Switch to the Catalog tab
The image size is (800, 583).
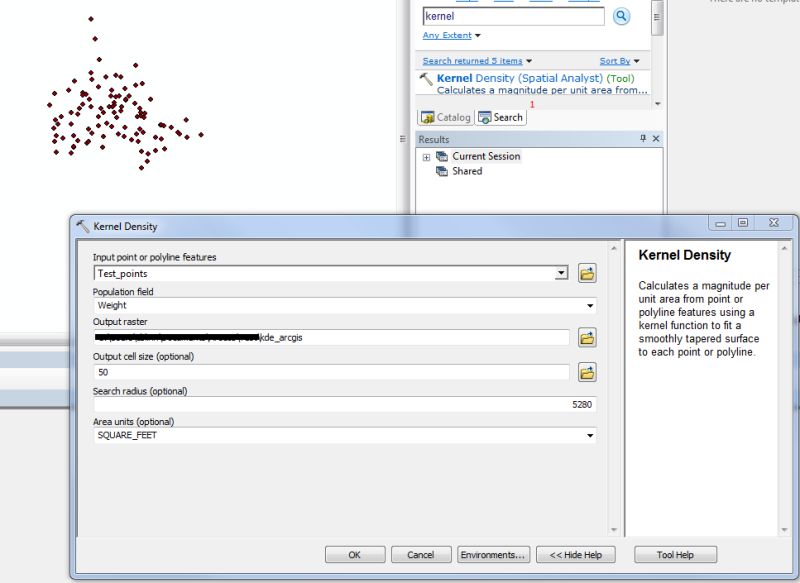click(445, 117)
